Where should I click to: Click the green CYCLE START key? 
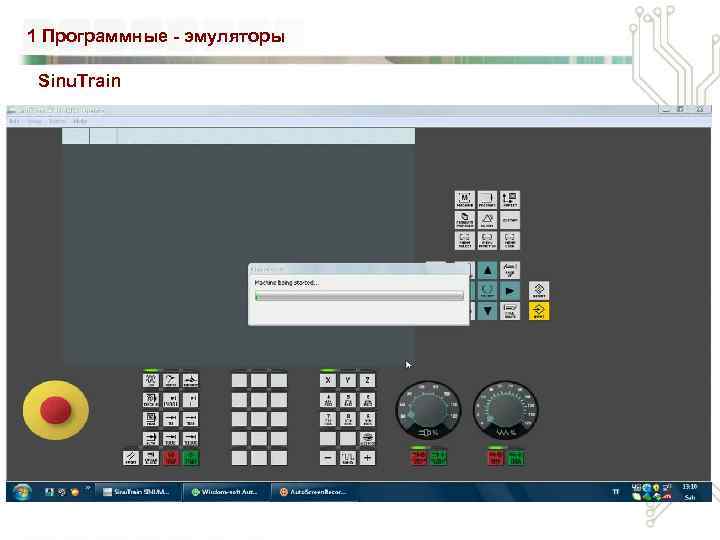point(191,458)
